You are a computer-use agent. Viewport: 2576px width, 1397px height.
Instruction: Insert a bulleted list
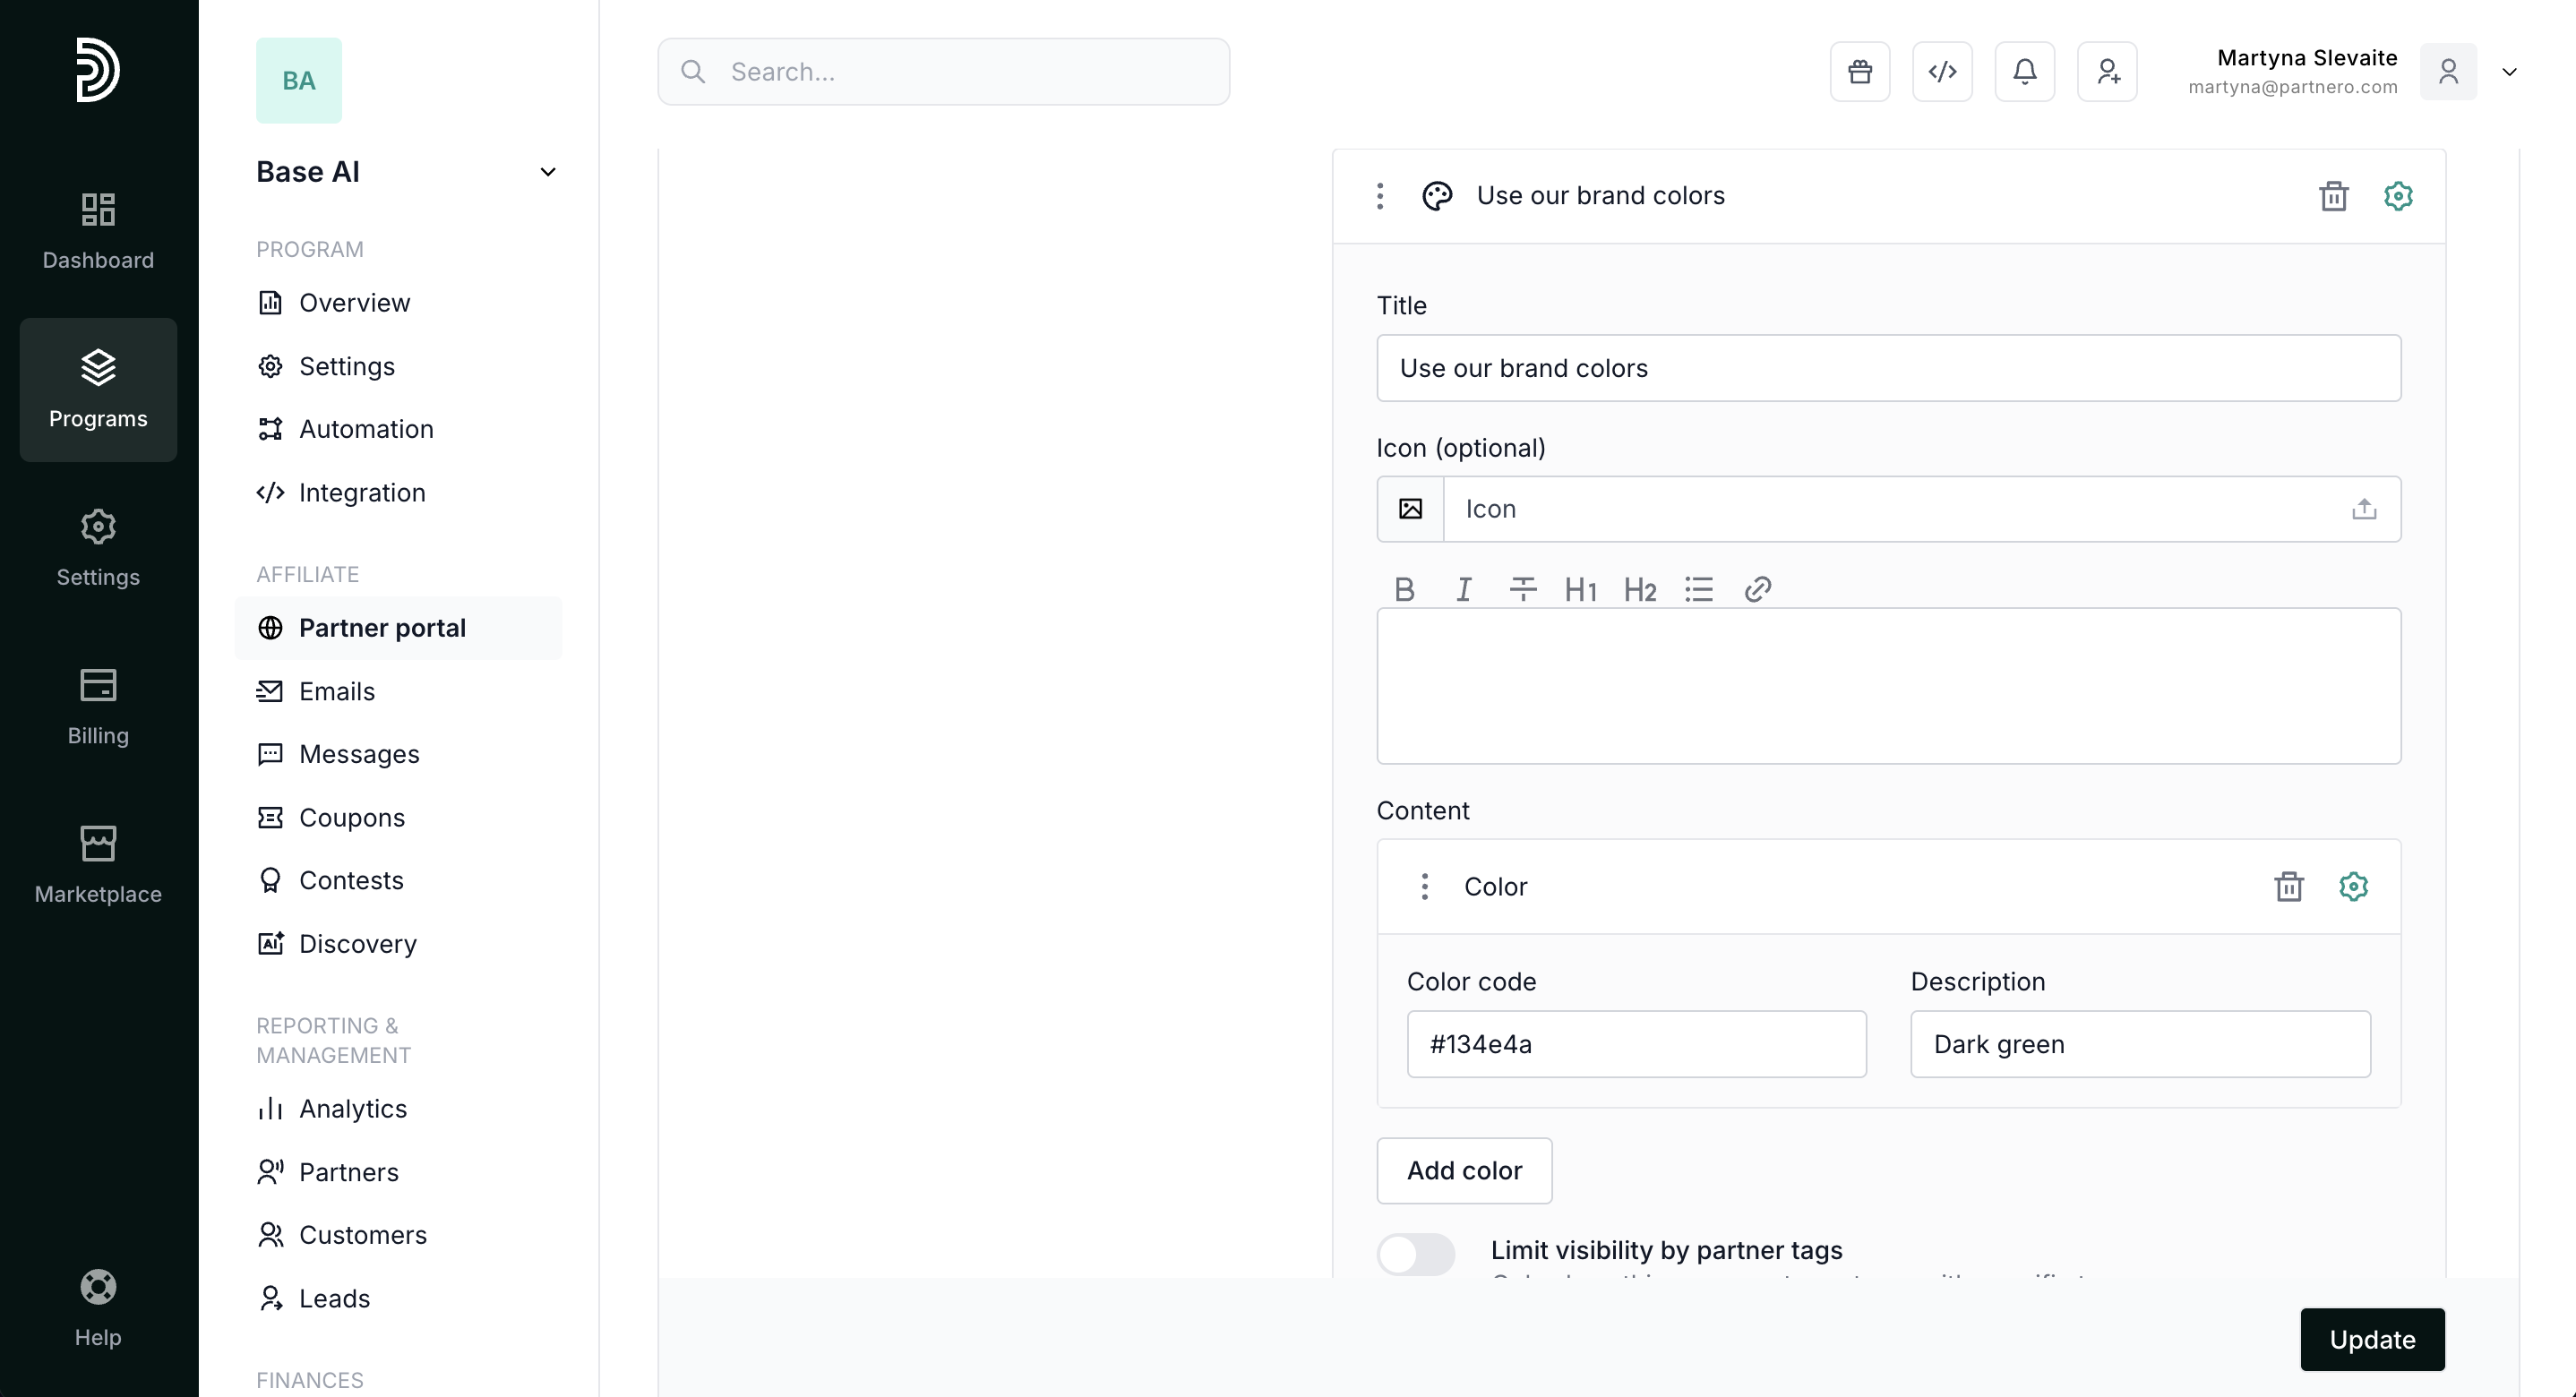tap(1698, 590)
